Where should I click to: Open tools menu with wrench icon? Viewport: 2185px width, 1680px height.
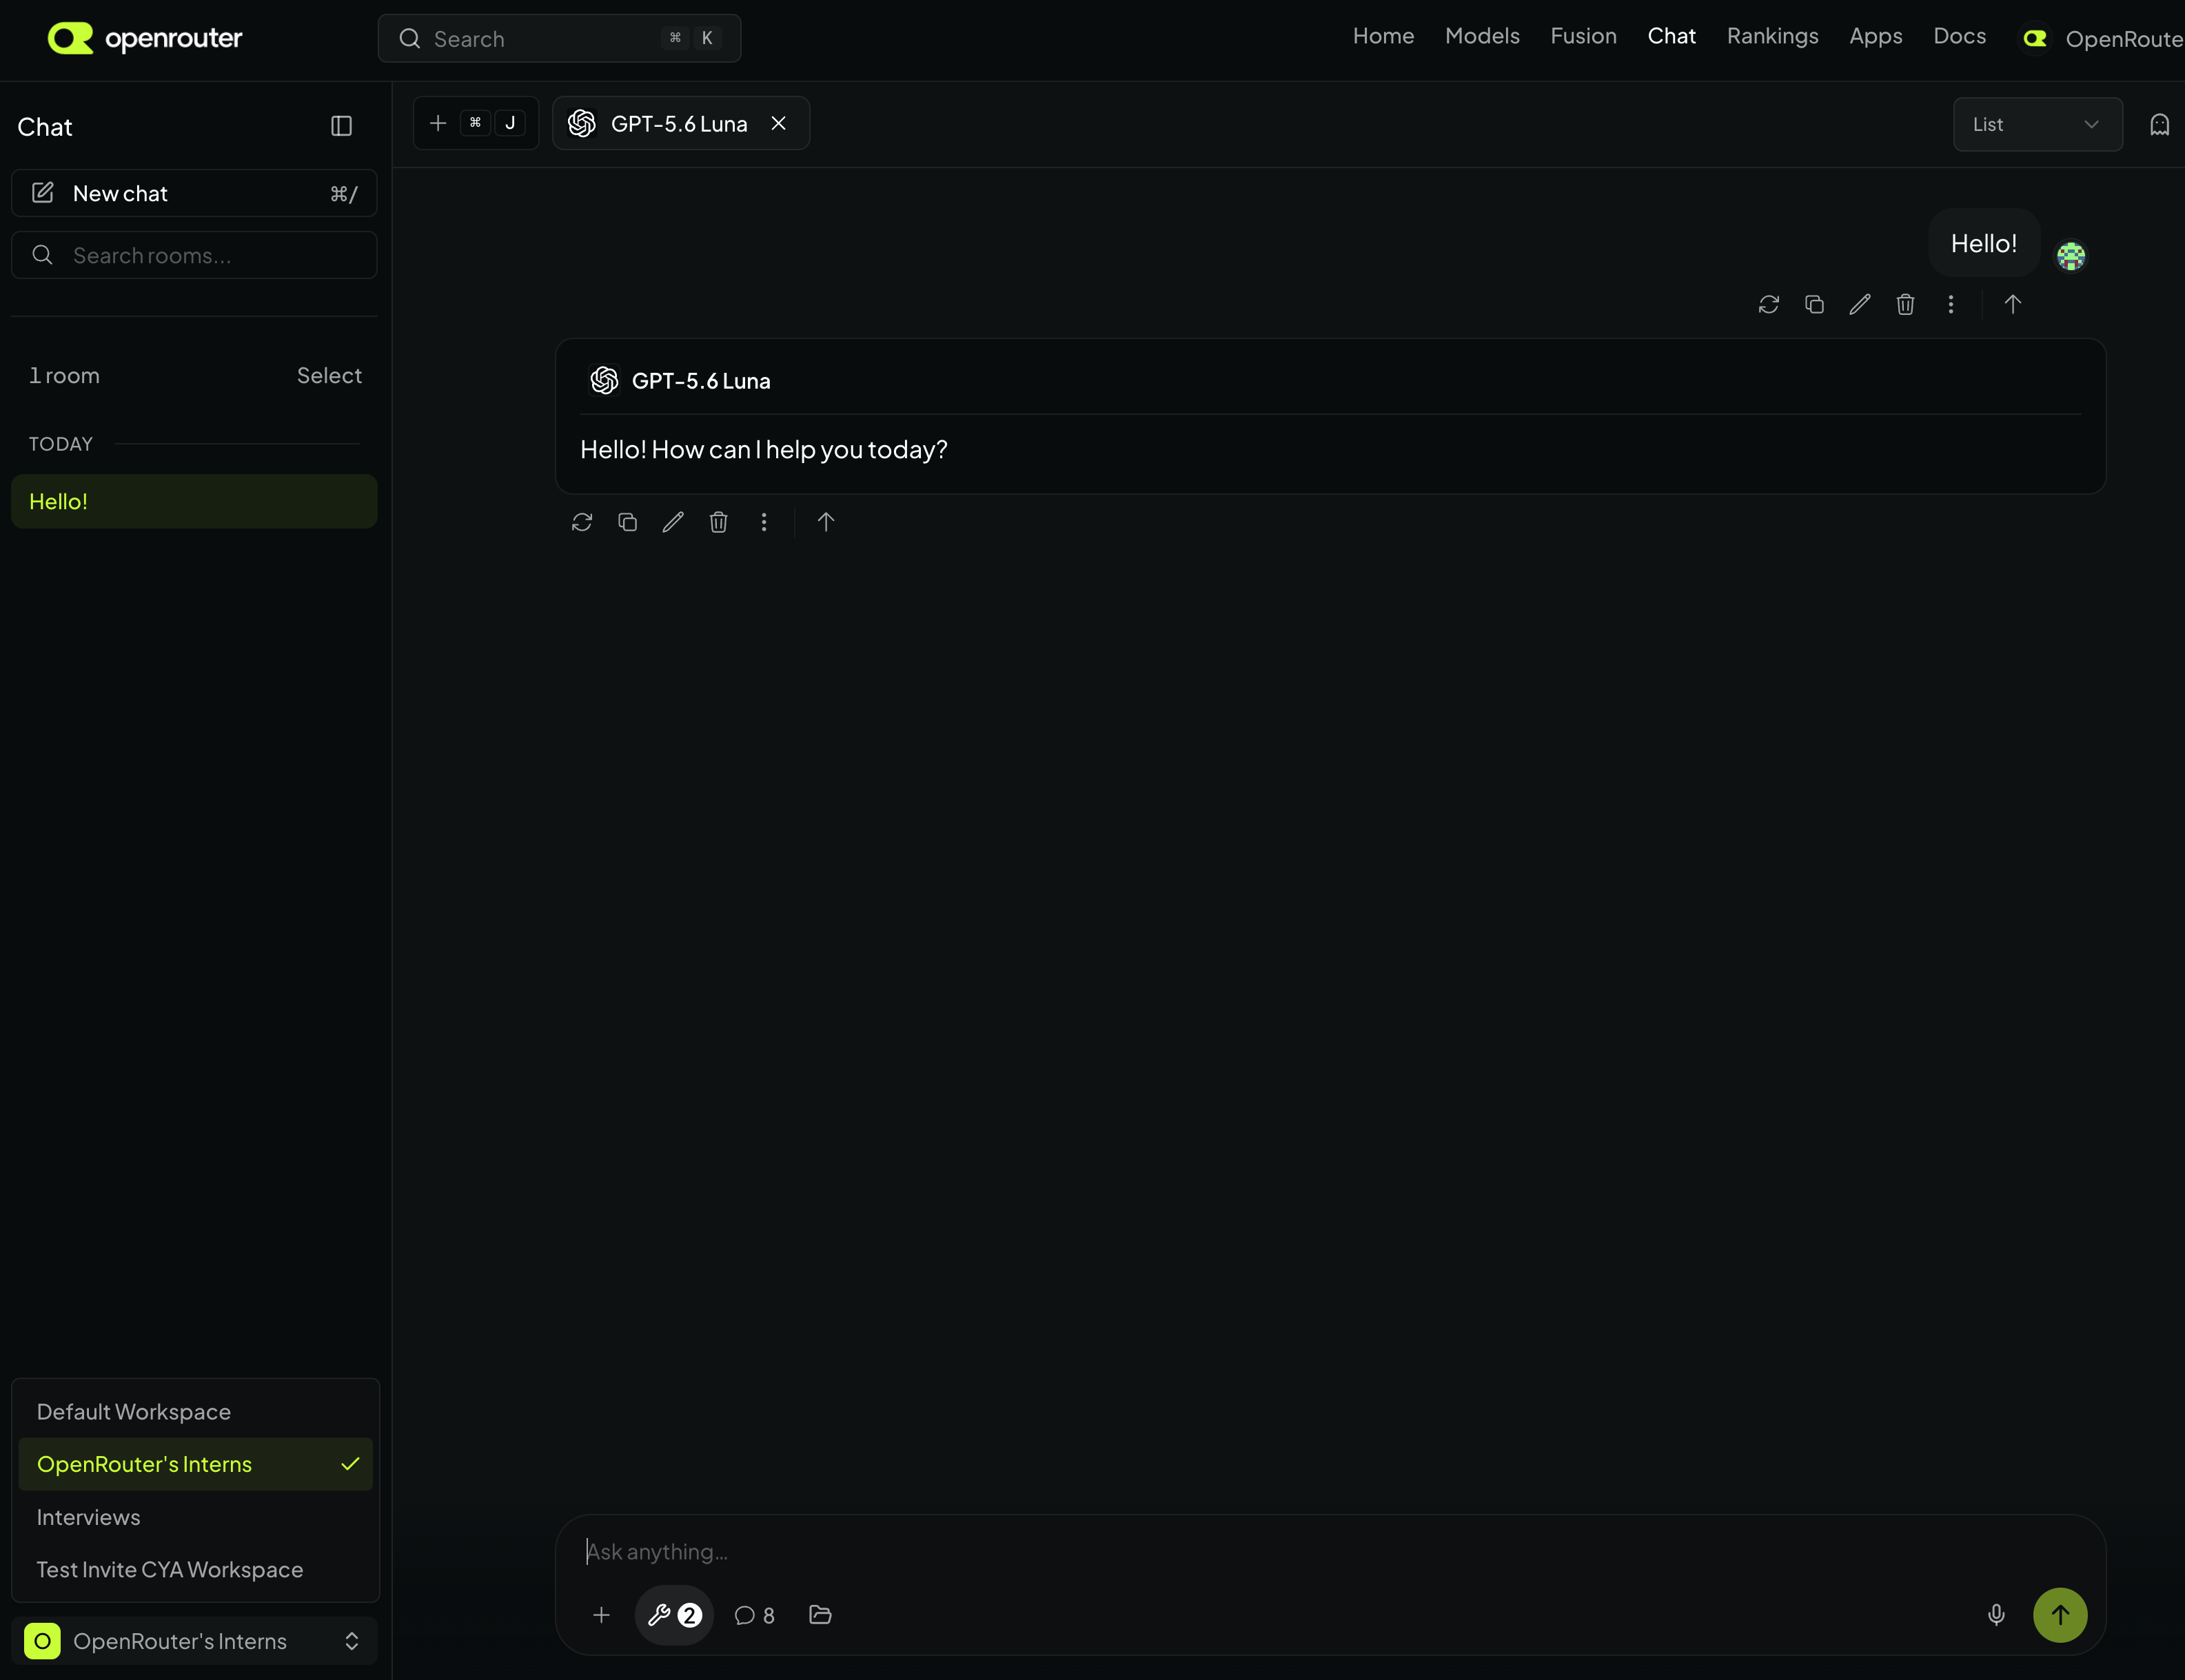click(674, 1614)
